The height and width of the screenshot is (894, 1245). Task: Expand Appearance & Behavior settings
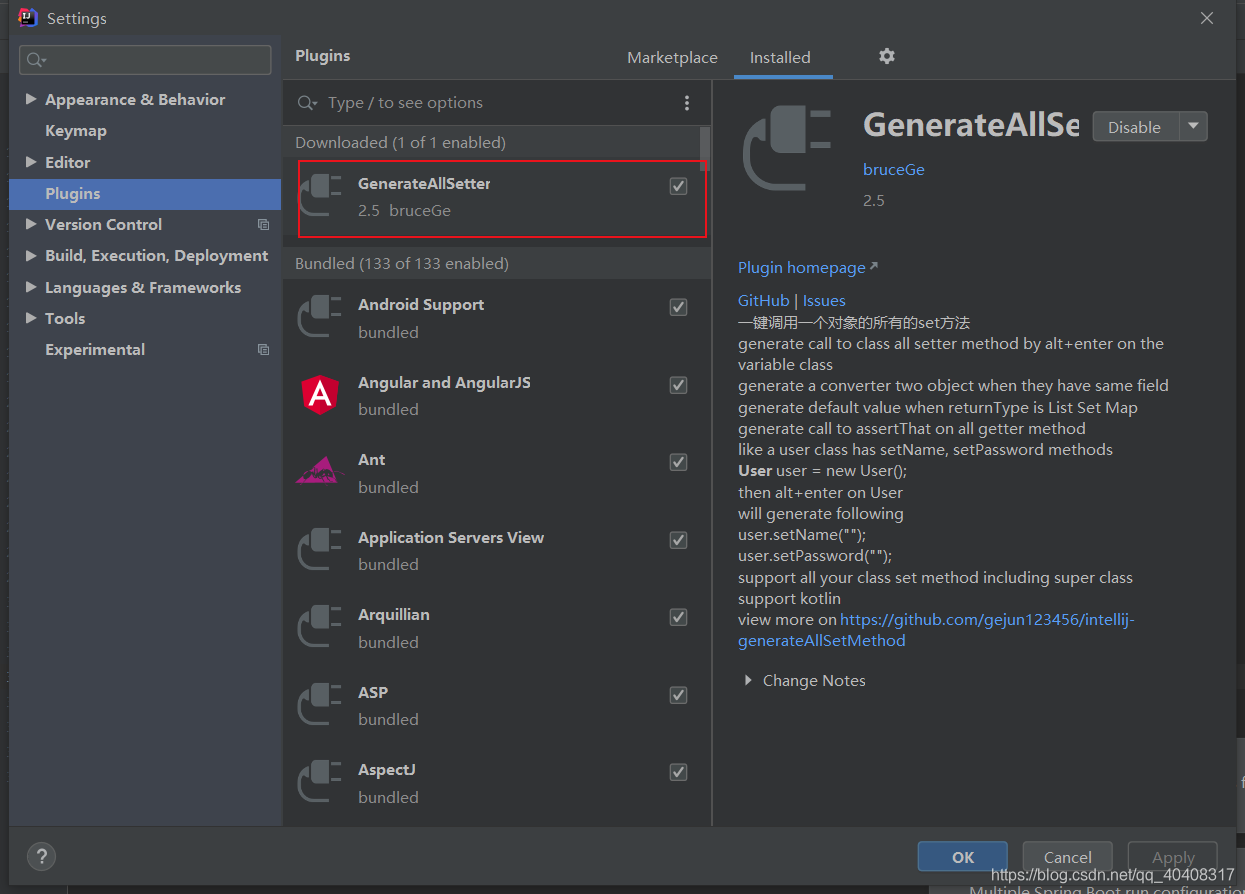tap(31, 99)
